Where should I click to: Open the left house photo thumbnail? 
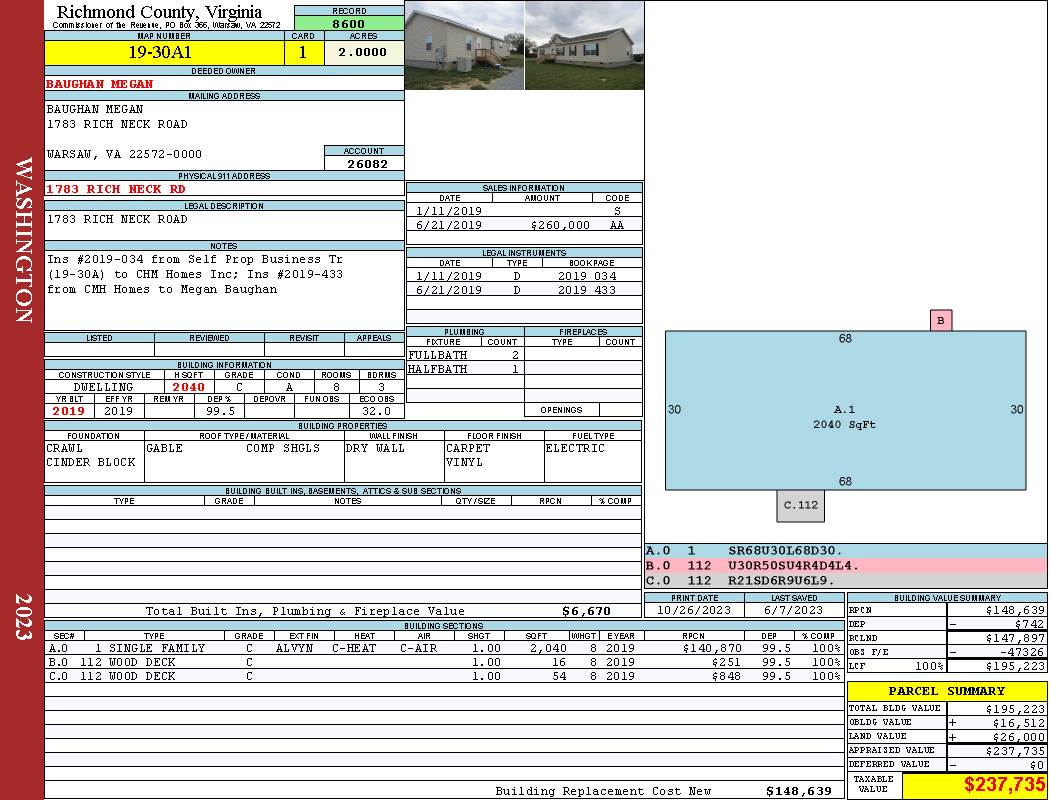[464, 45]
